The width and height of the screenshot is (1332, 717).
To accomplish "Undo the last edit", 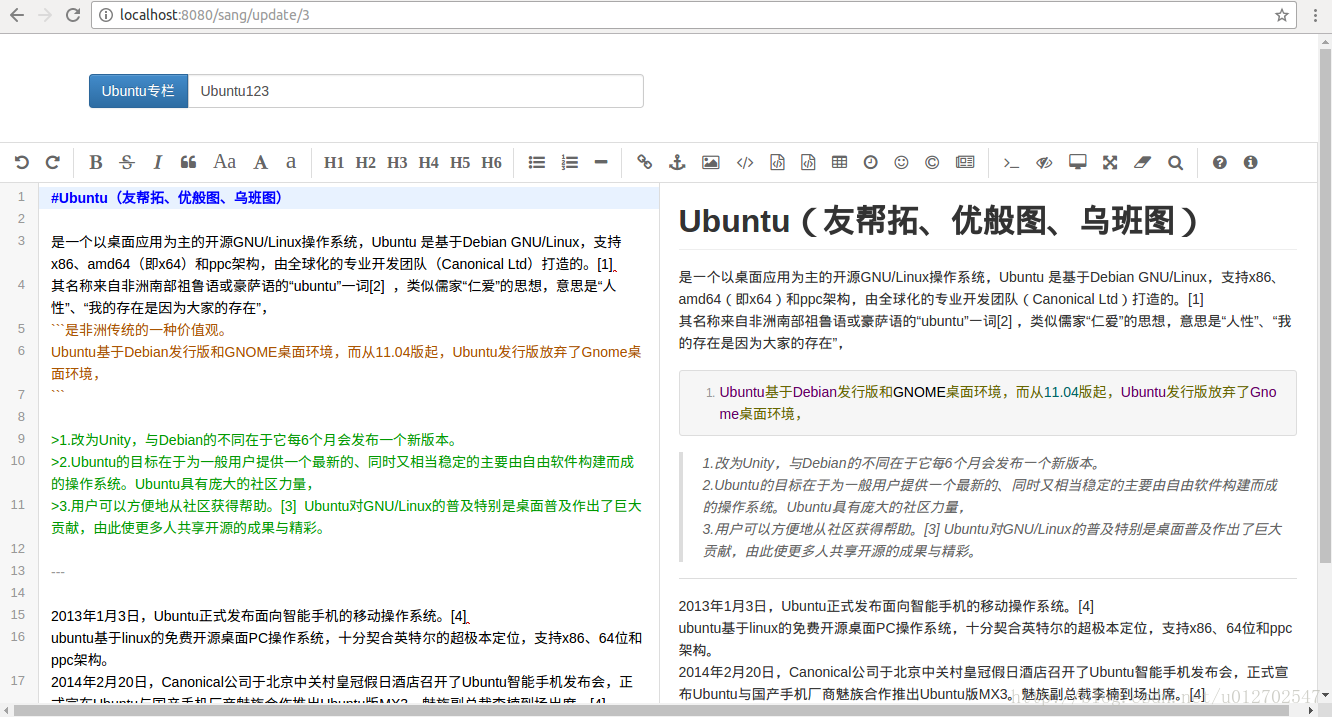I will [22, 162].
